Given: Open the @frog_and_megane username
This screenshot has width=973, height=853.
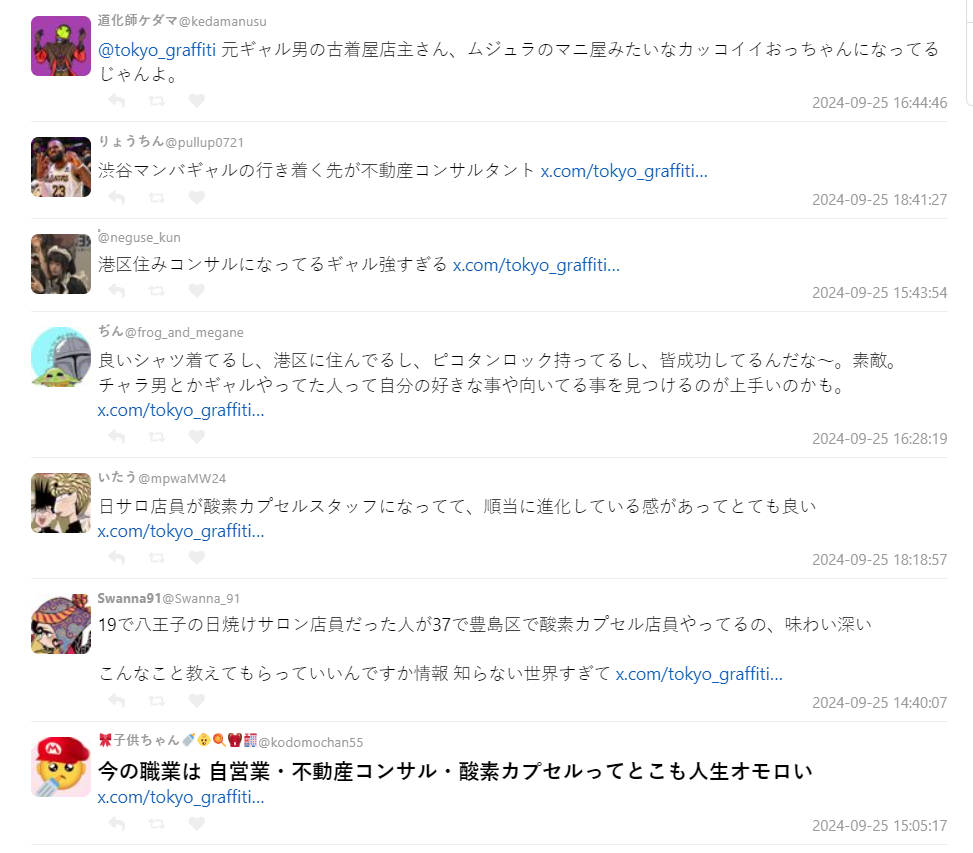Looking at the screenshot, I should (184, 333).
